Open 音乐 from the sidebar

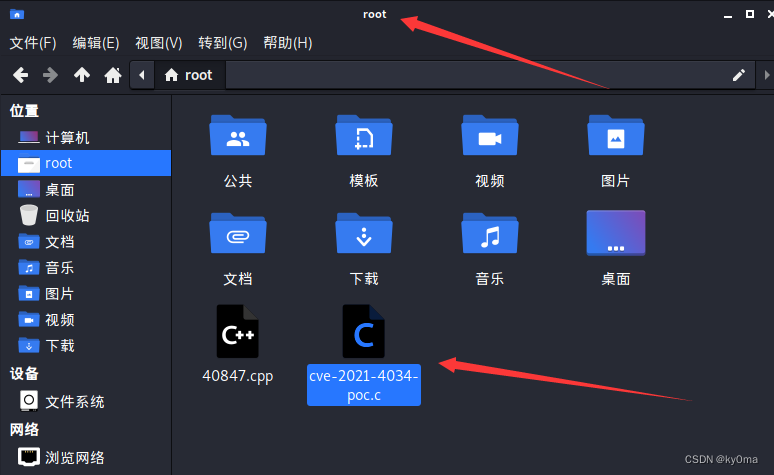pyautogui.click(x=86, y=268)
